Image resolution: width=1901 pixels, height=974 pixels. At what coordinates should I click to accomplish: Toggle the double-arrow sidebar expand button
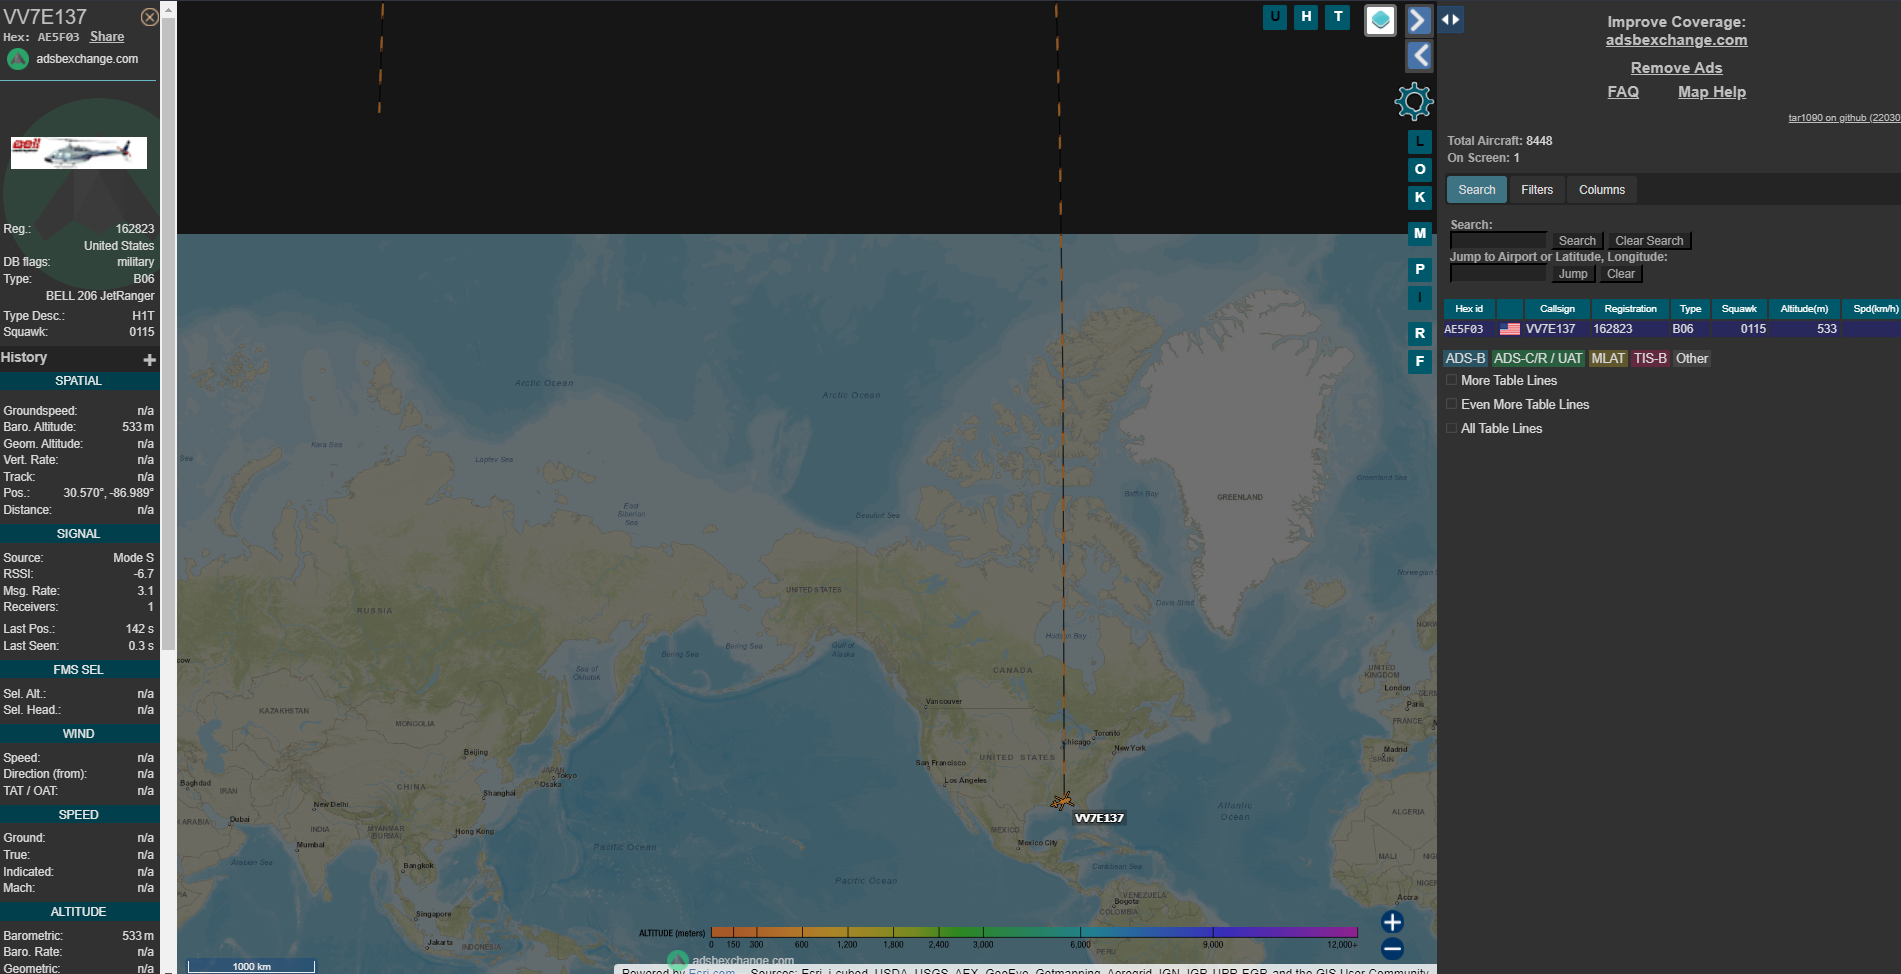click(x=1451, y=19)
